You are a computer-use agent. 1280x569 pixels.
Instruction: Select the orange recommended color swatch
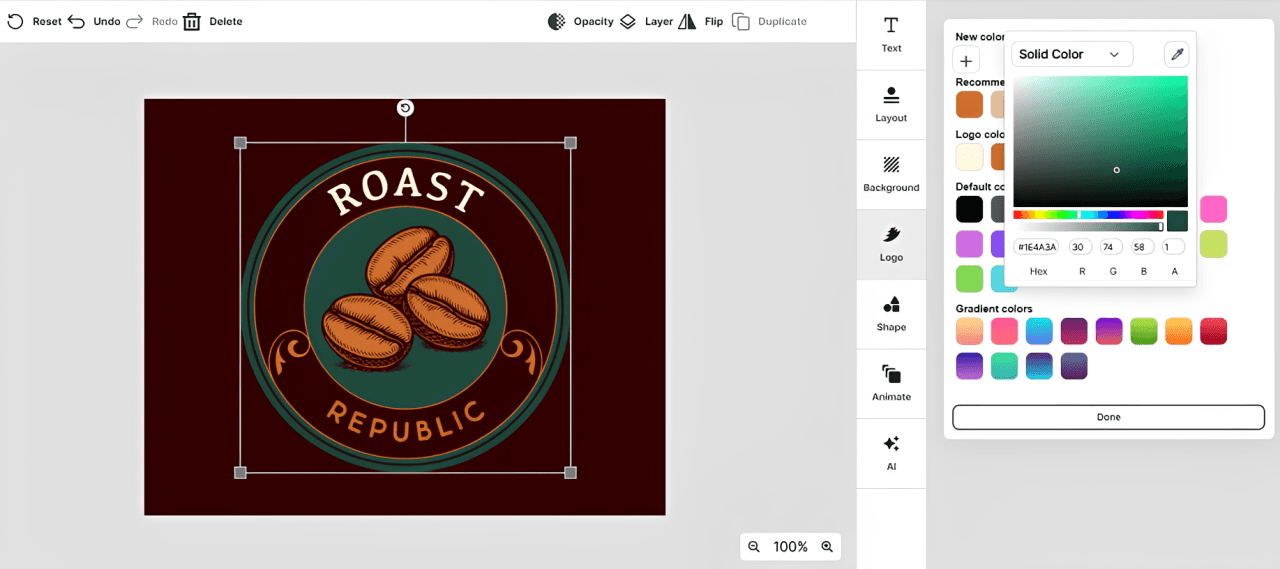pyautogui.click(x=969, y=104)
